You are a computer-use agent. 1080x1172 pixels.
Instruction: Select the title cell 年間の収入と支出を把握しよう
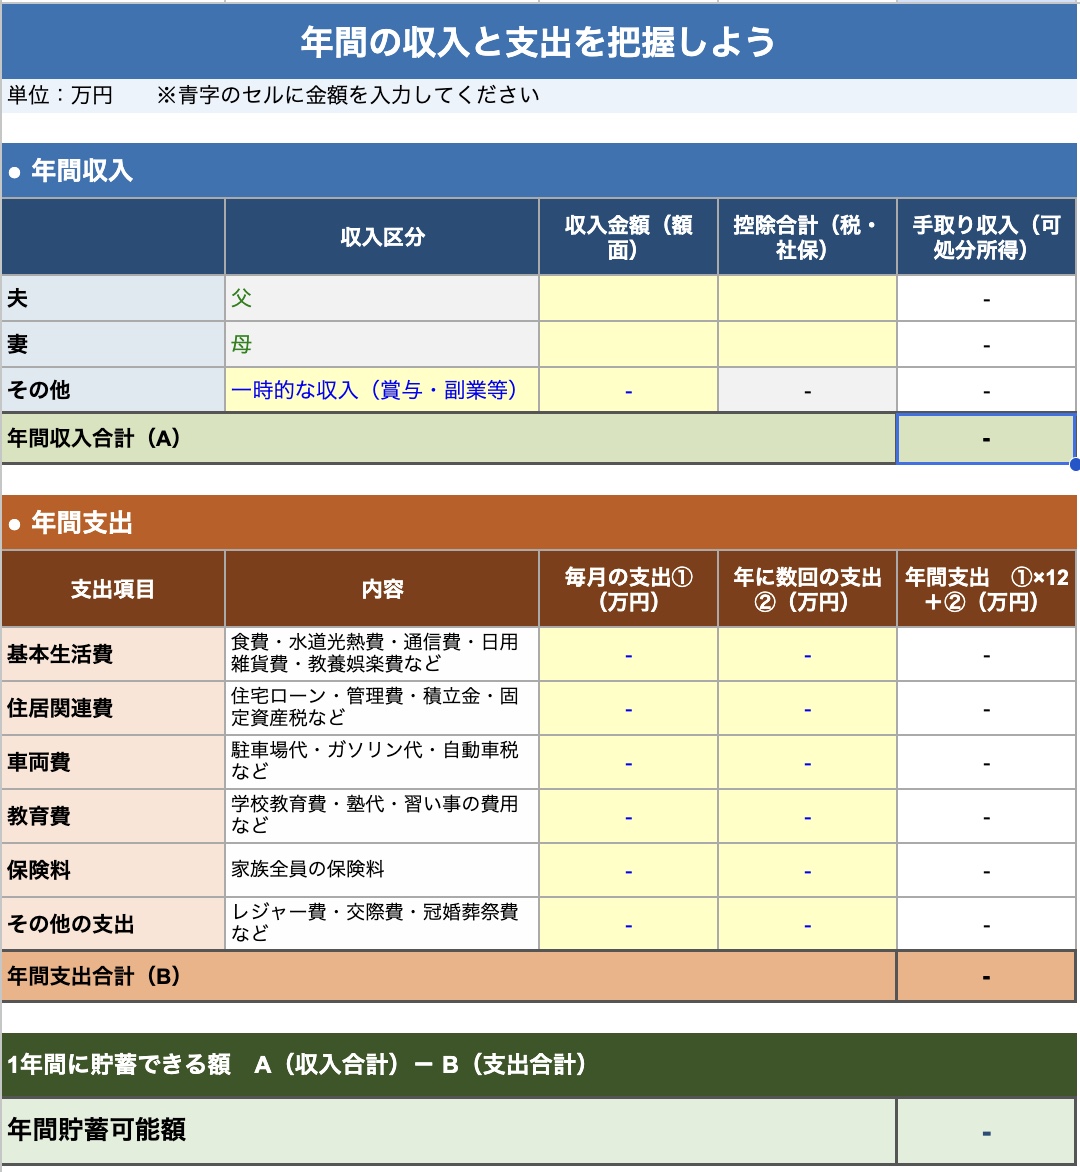point(539,42)
